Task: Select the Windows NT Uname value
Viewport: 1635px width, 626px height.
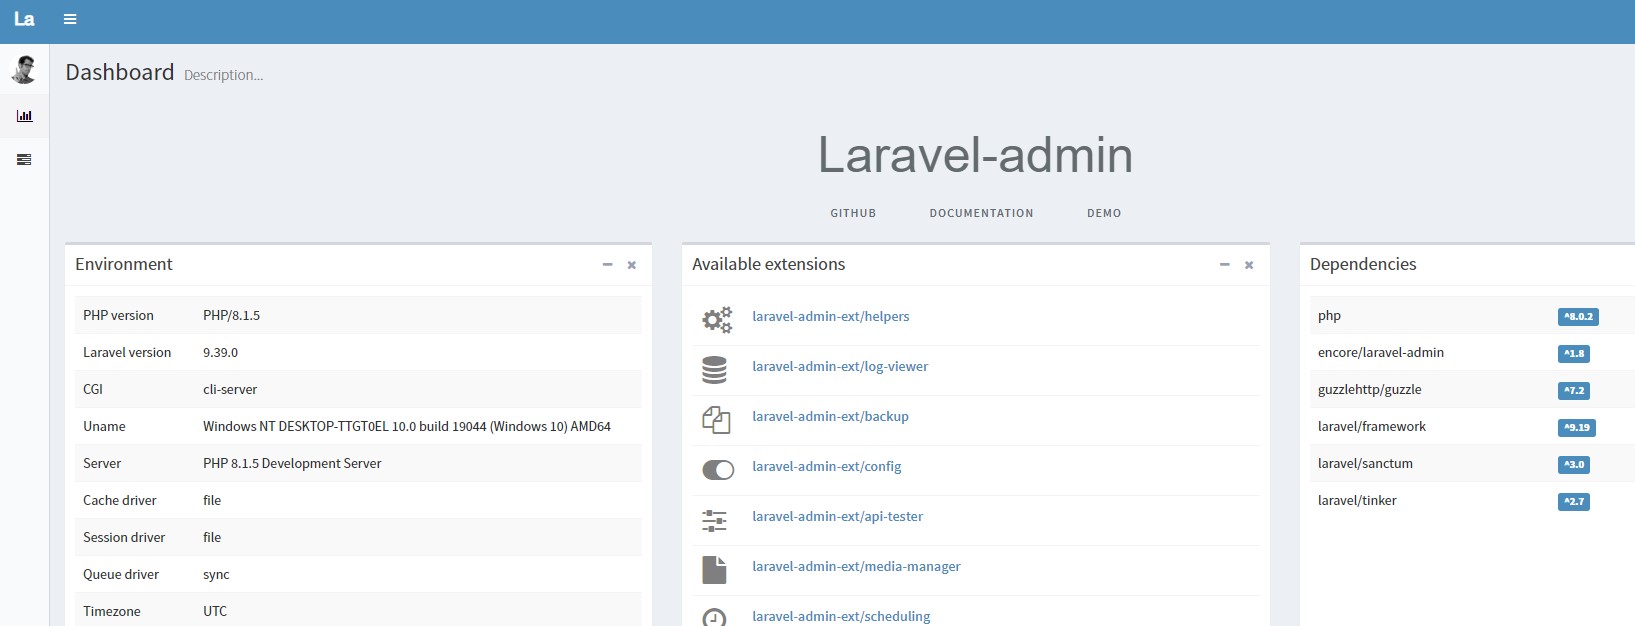Action: click(x=407, y=426)
